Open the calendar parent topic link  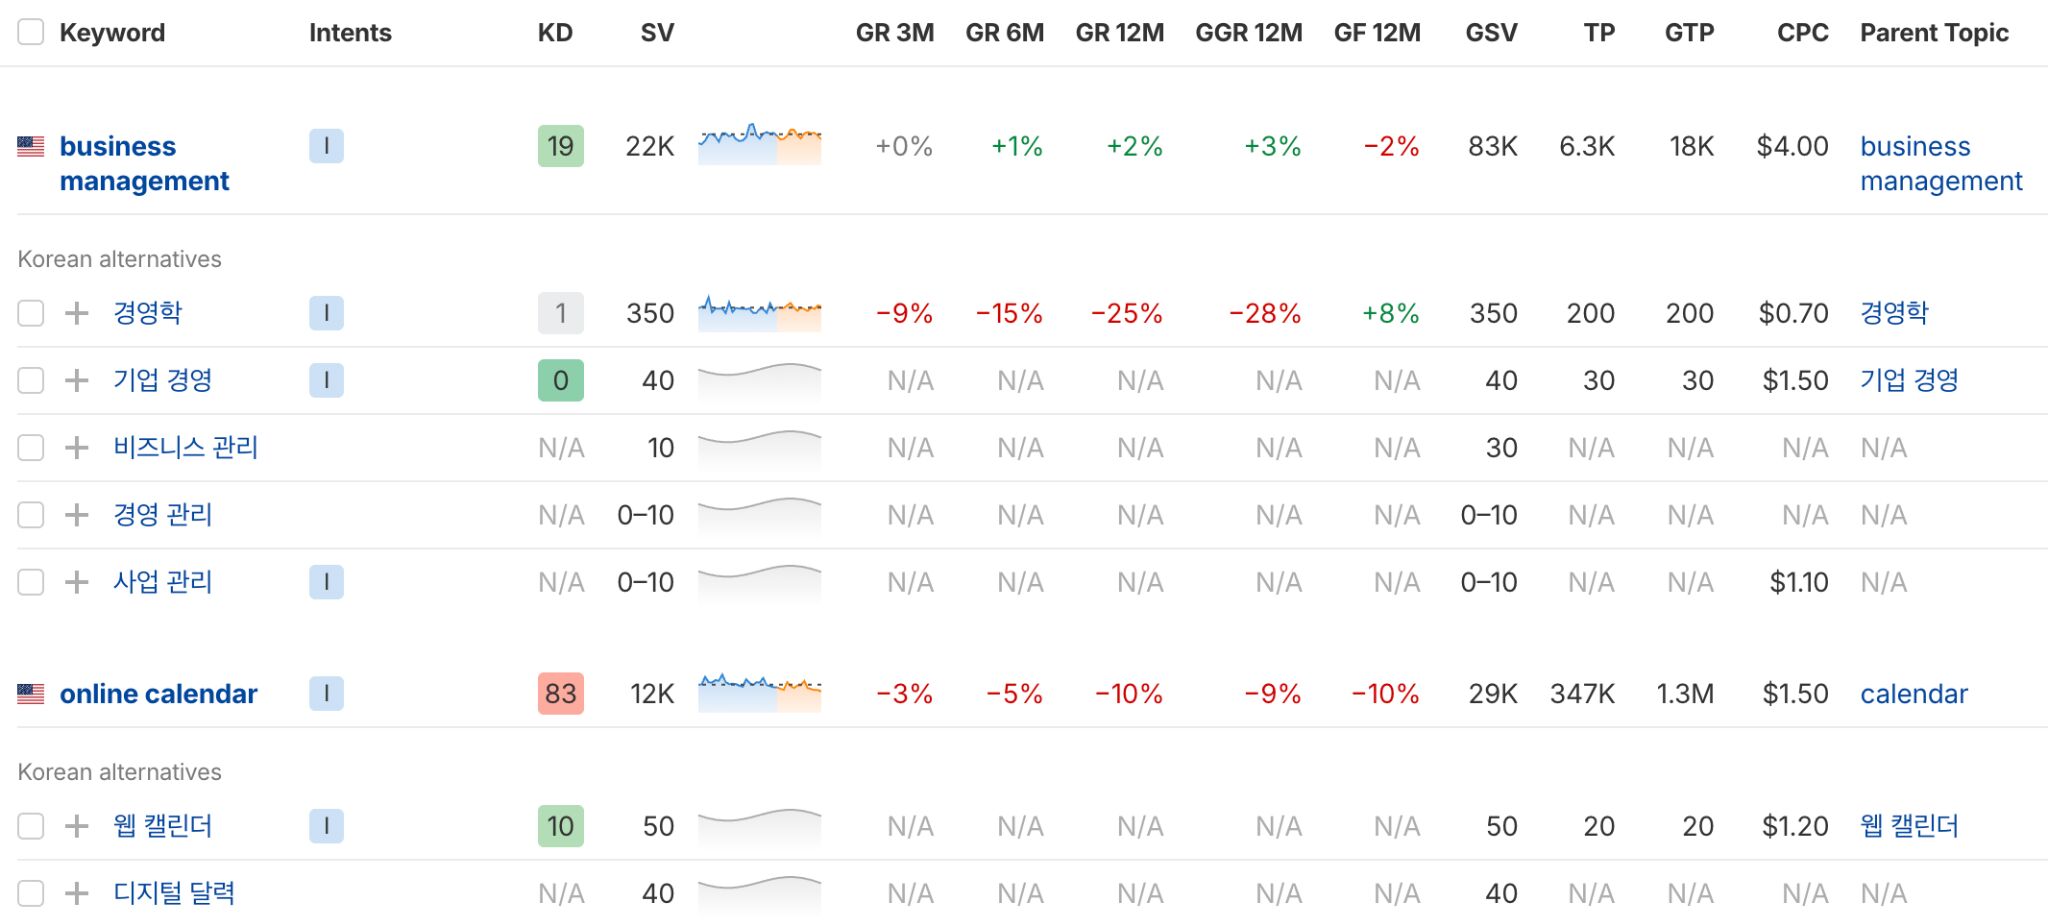[x=1913, y=693]
